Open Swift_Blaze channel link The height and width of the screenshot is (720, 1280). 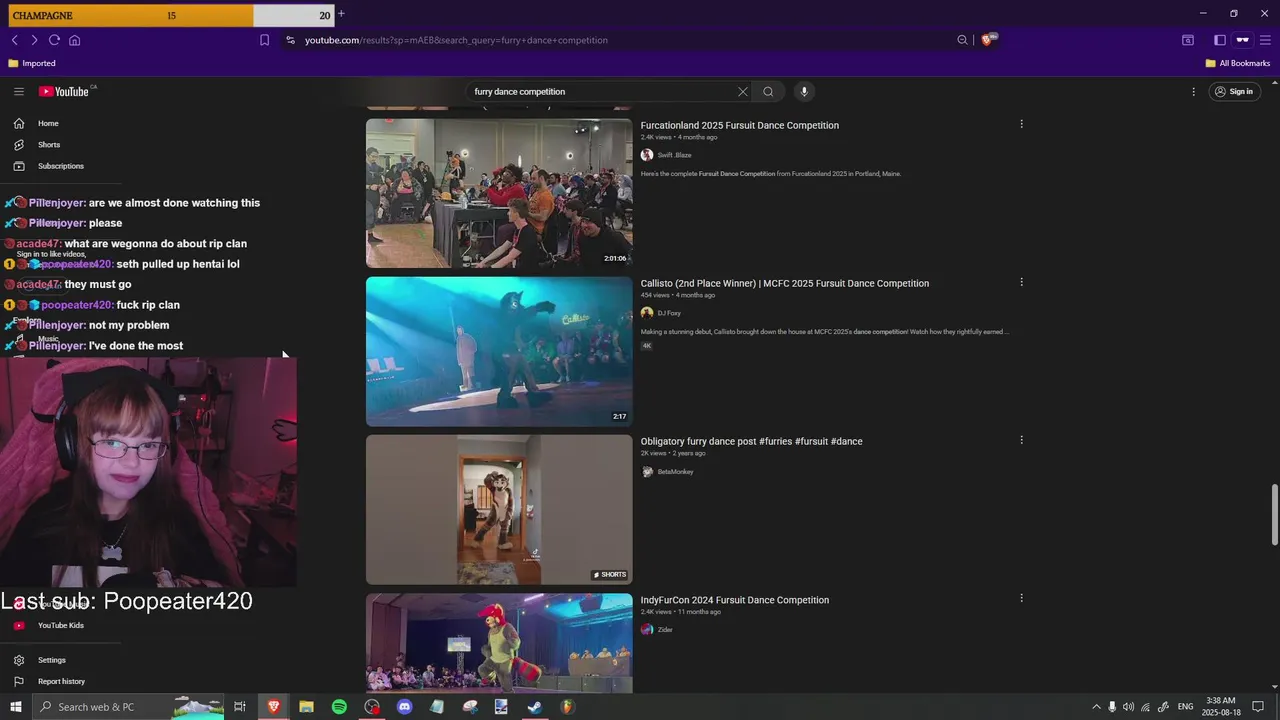[x=674, y=155]
